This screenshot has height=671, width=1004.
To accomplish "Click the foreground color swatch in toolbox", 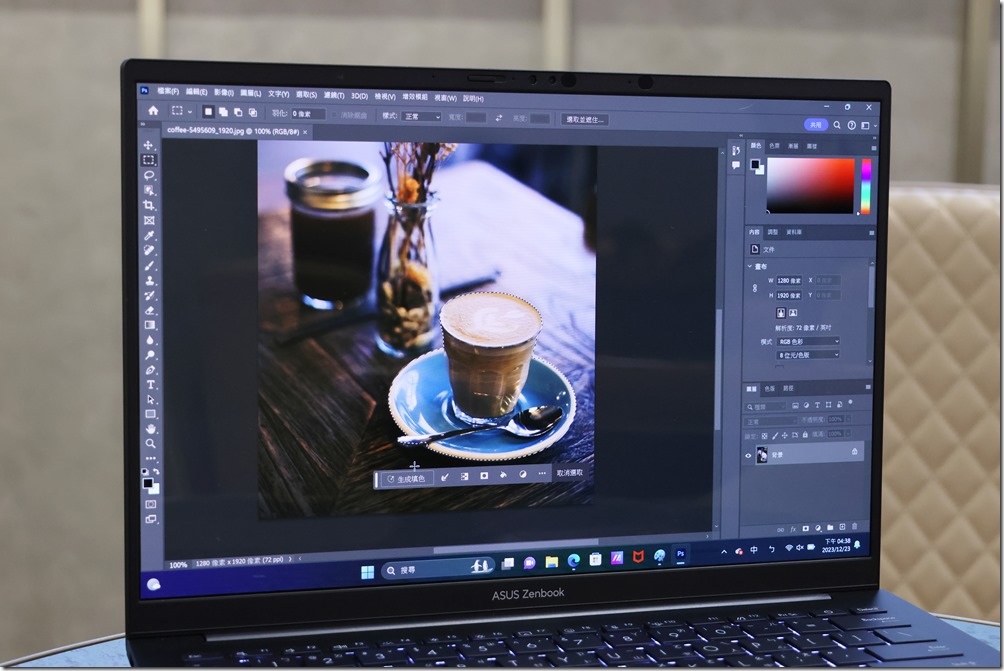I will point(147,483).
